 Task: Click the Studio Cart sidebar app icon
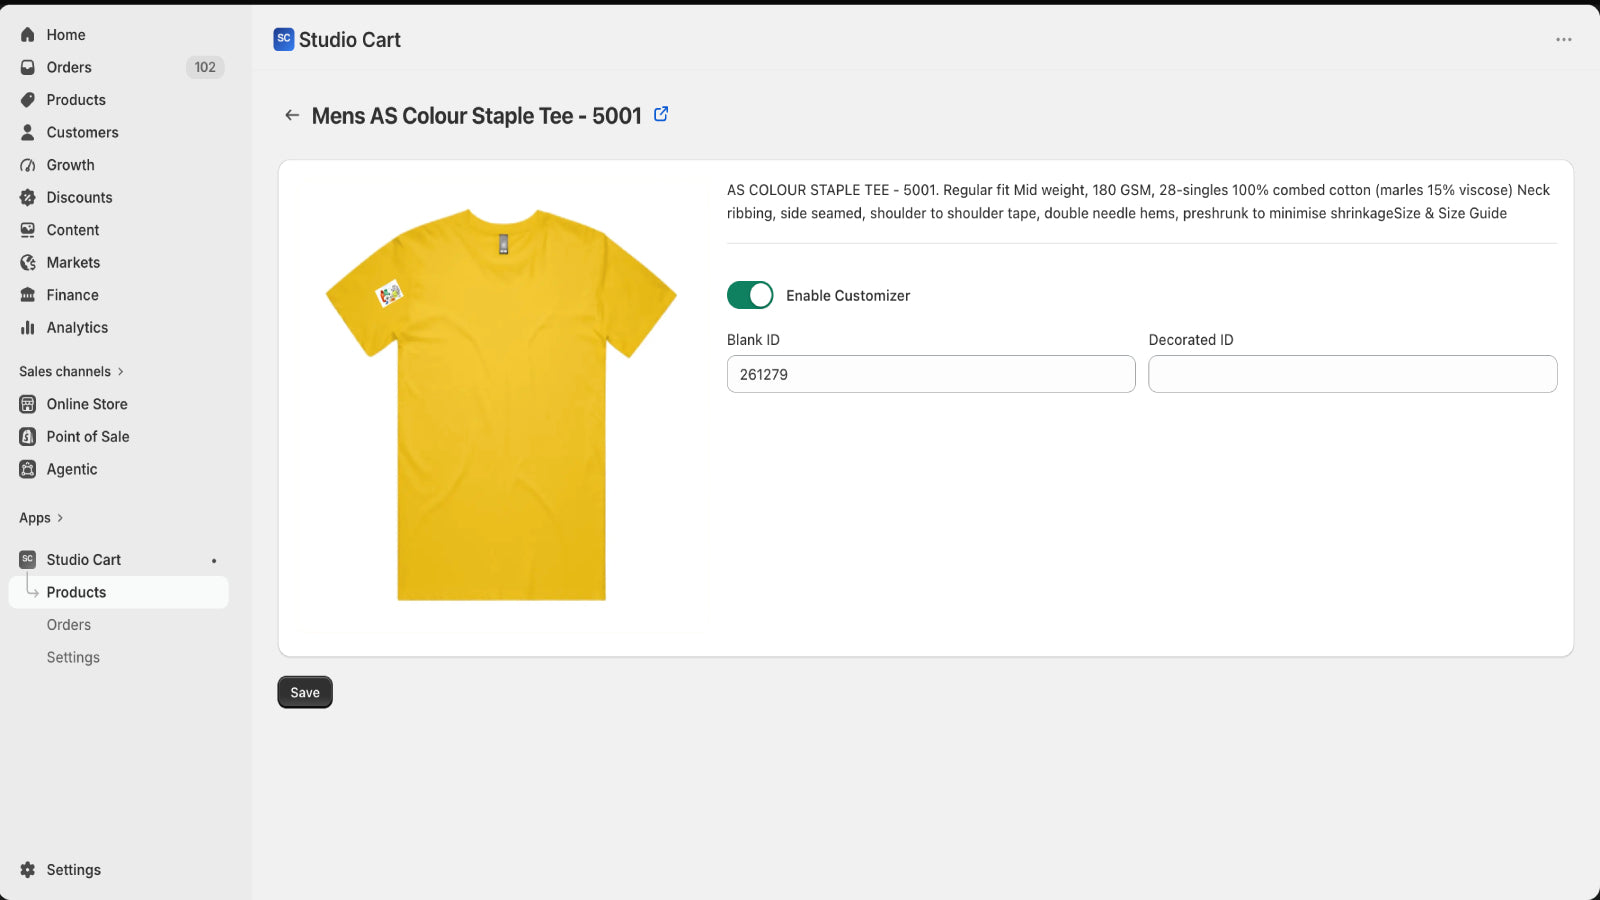(x=28, y=559)
